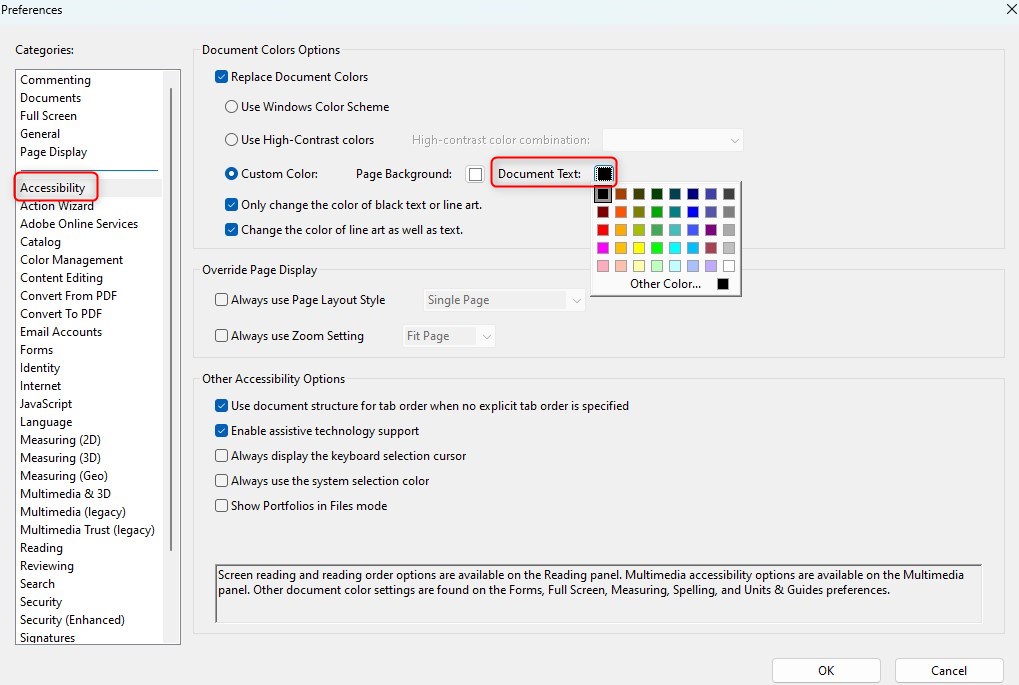Screen dimensions: 1019x685
Task: Open the Fit Page zoom dropdown
Action: click(x=448, y=335)
